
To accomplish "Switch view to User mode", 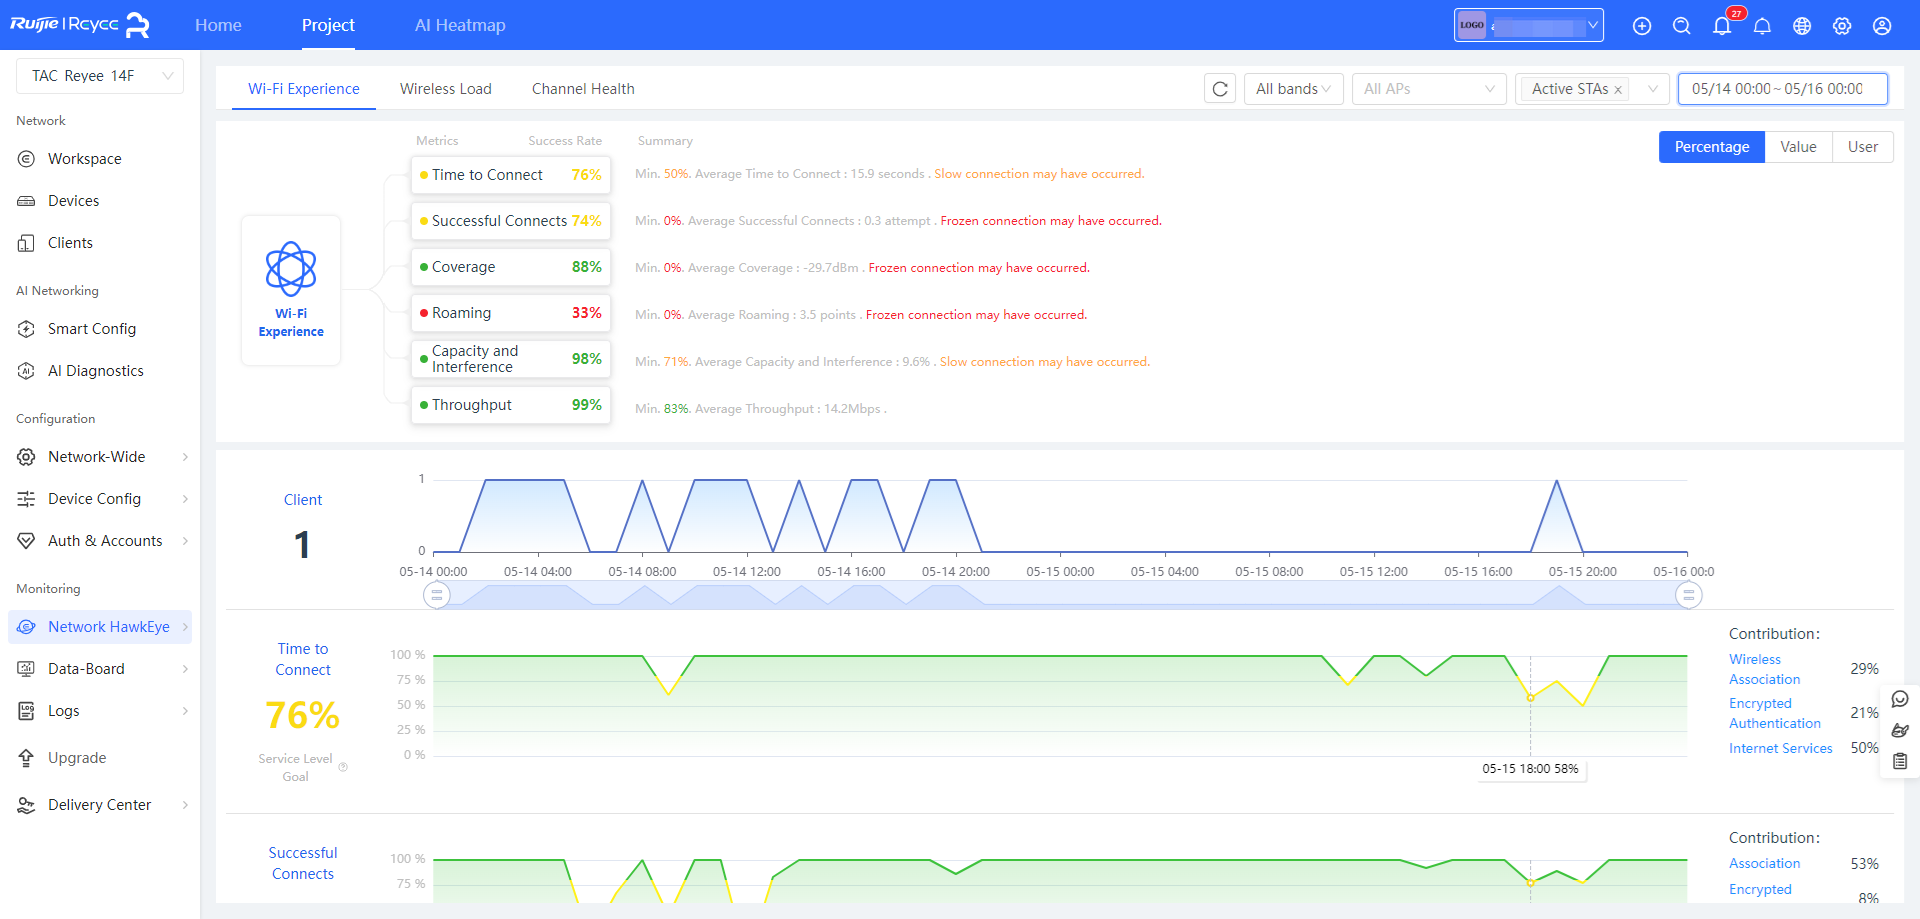I will [1862, 147].
